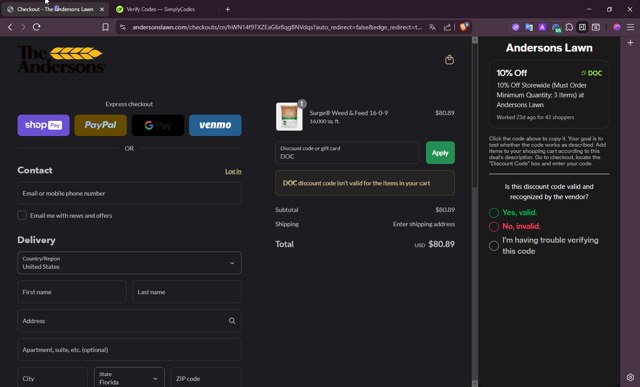The width and height of the screenshot is (640, 387).
Task: Go forward to the next page
Action: [23, 27]
